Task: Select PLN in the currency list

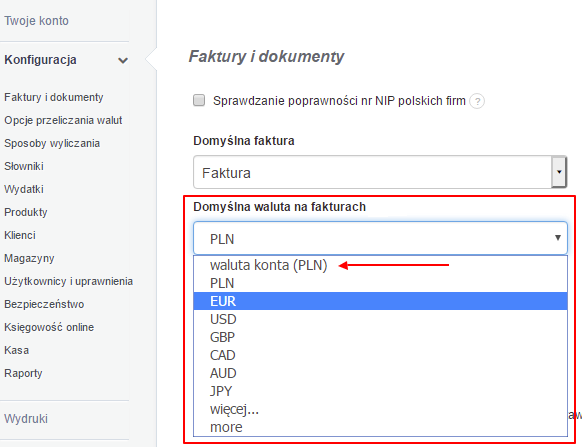Action: click(x=380, y=283)
